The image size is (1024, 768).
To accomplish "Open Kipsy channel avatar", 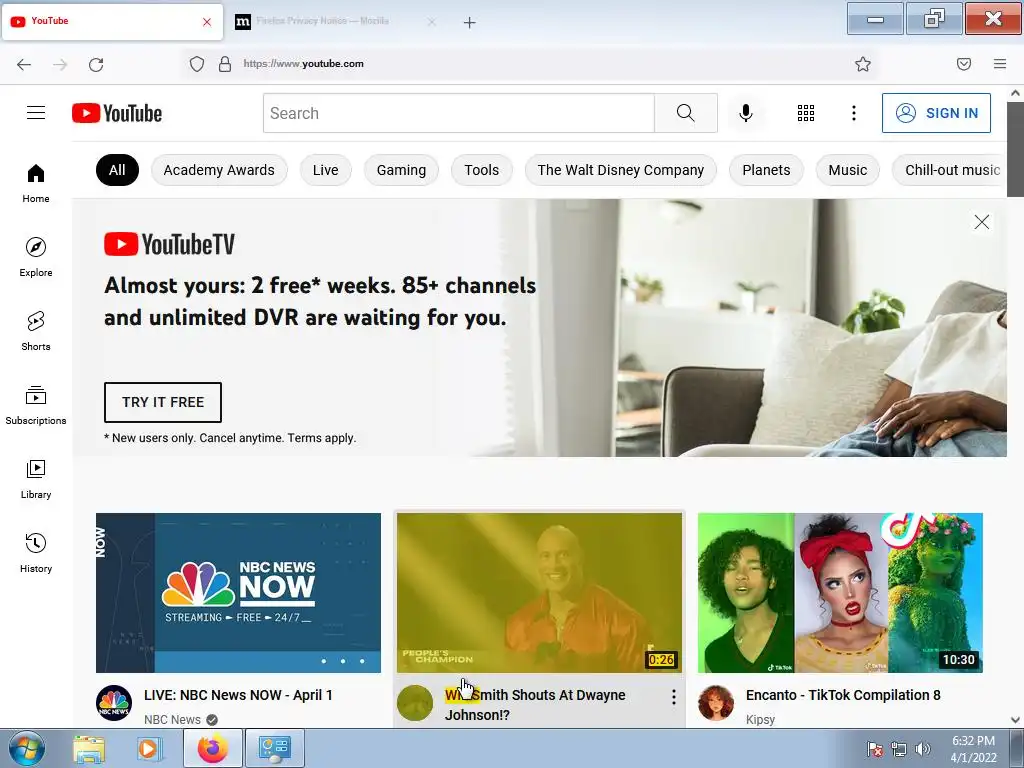I will [x=716, y=703].
